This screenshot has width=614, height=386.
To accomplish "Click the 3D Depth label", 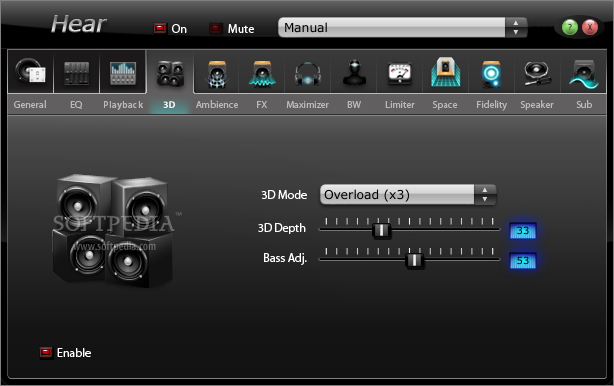I will coord(282,228).
